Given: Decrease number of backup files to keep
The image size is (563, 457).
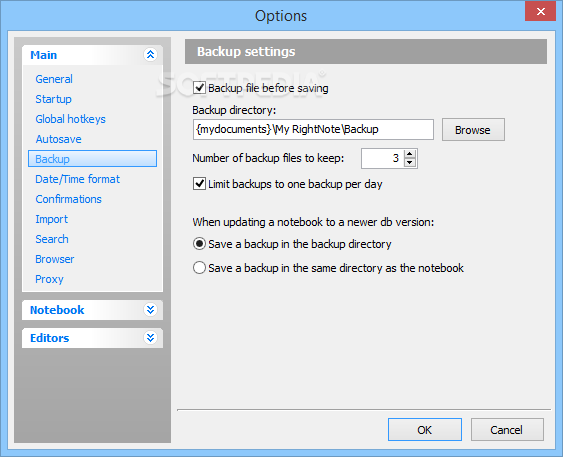Looking at the screenshot, I should click(x=410, y=163).
